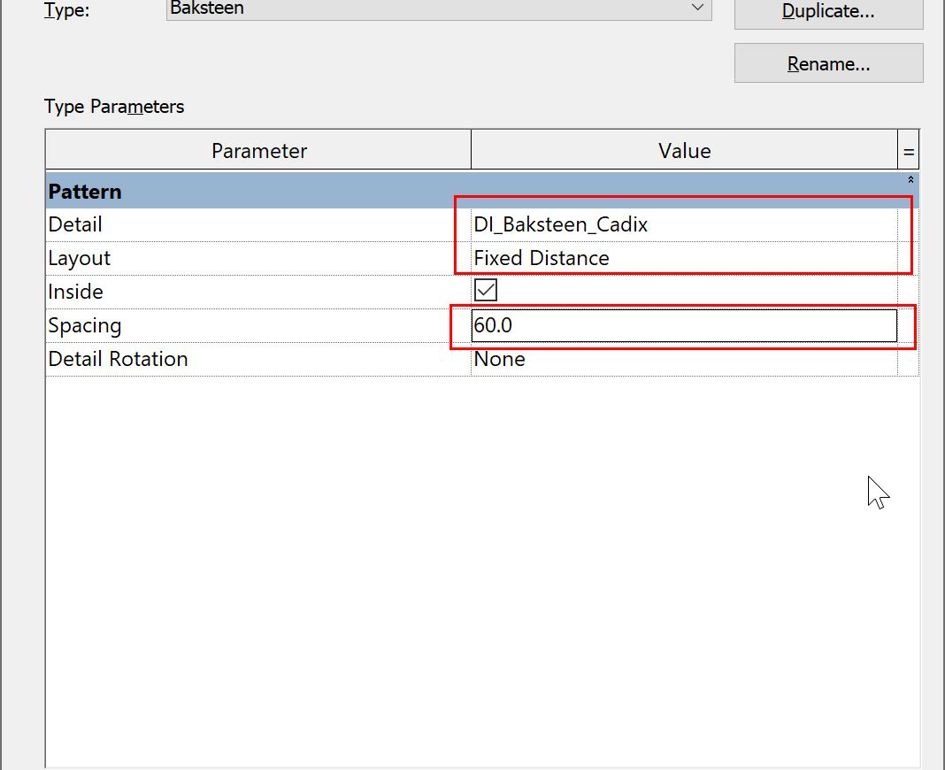This screenshot has width=945, height=770.
Task: Open the Layout value Fixed Distance
Action: point(684,258)
